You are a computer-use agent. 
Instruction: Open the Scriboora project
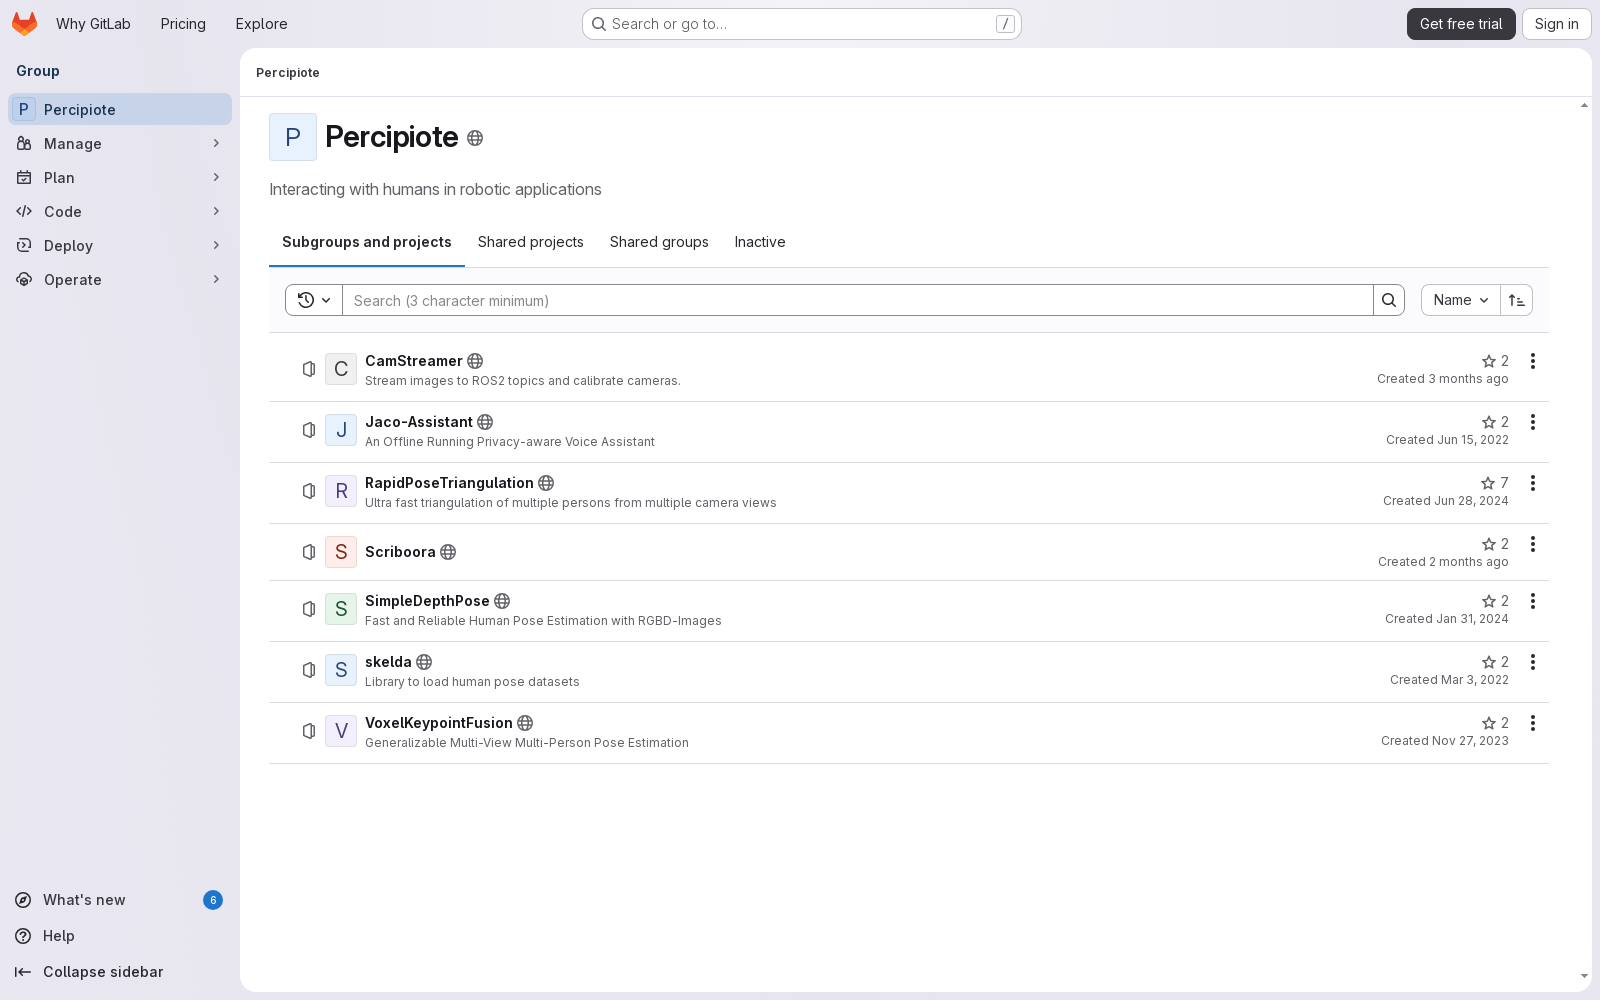(x=400, y=552)
